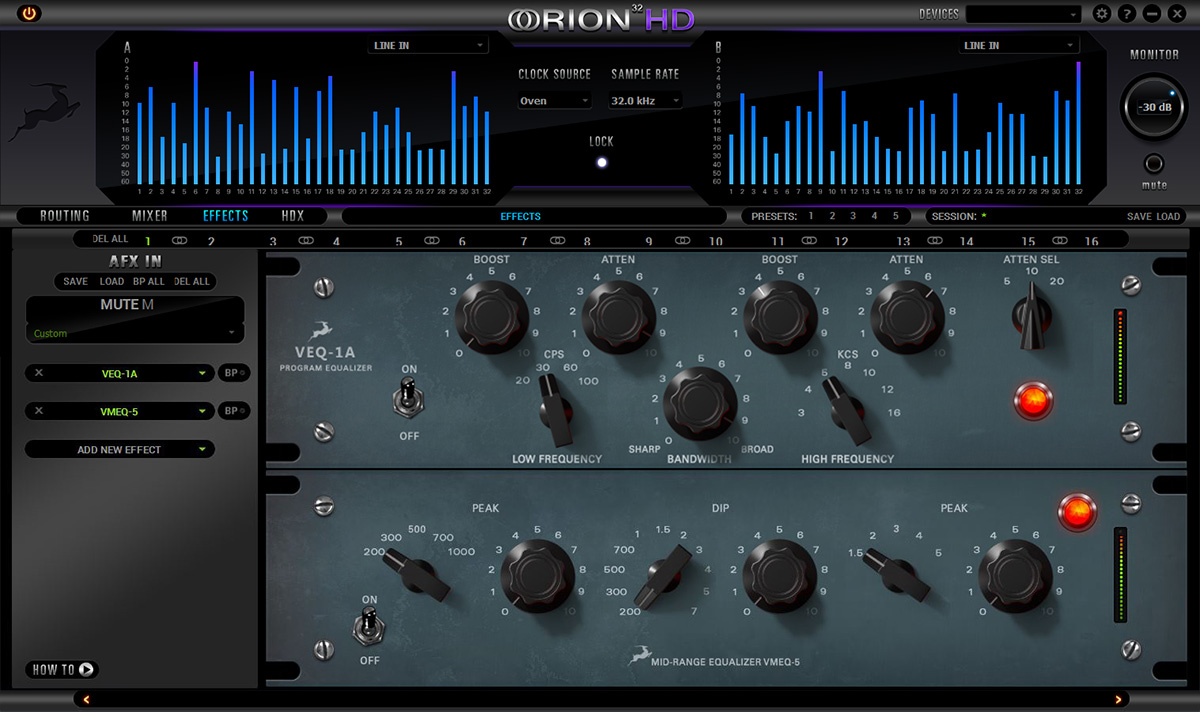Adjust the -30 dB monitor volume knob
The width and height of the screenshot is (1200, 712).
tap(1154, 105)
